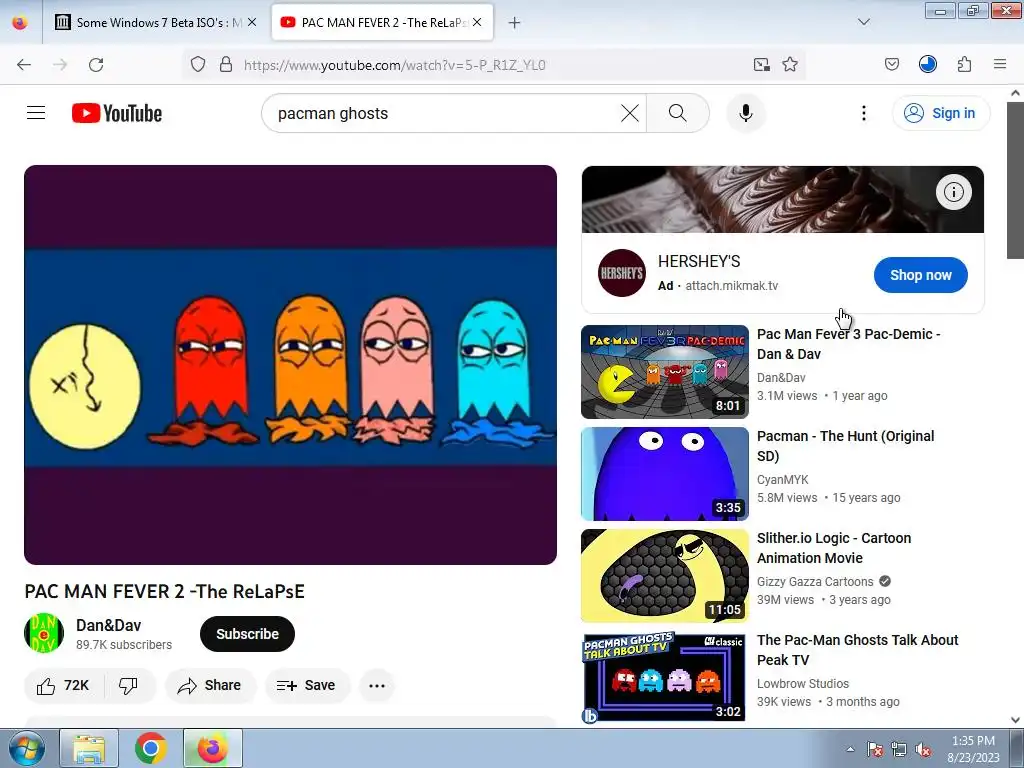Open the Firefox application menu

click(x=1000, y=65)
